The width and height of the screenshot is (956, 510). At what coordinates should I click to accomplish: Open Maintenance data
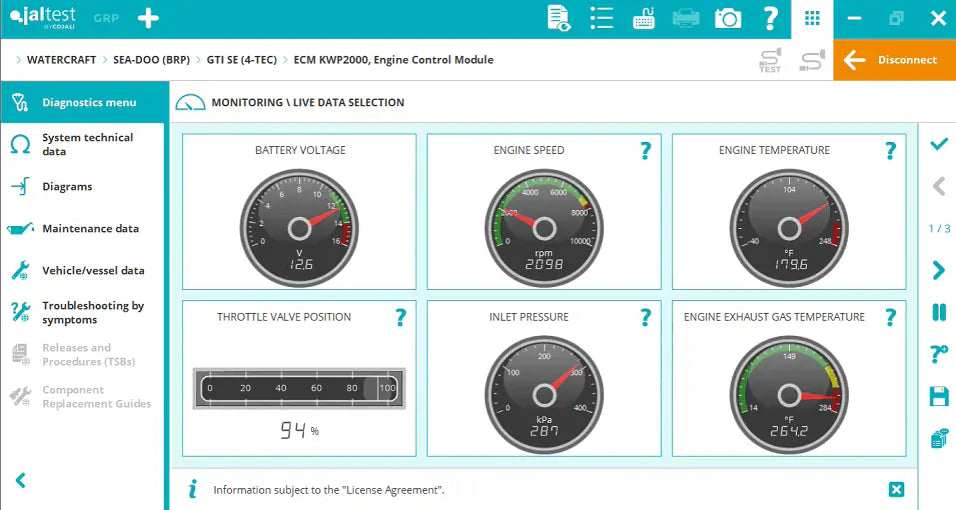tap(82, 229)
